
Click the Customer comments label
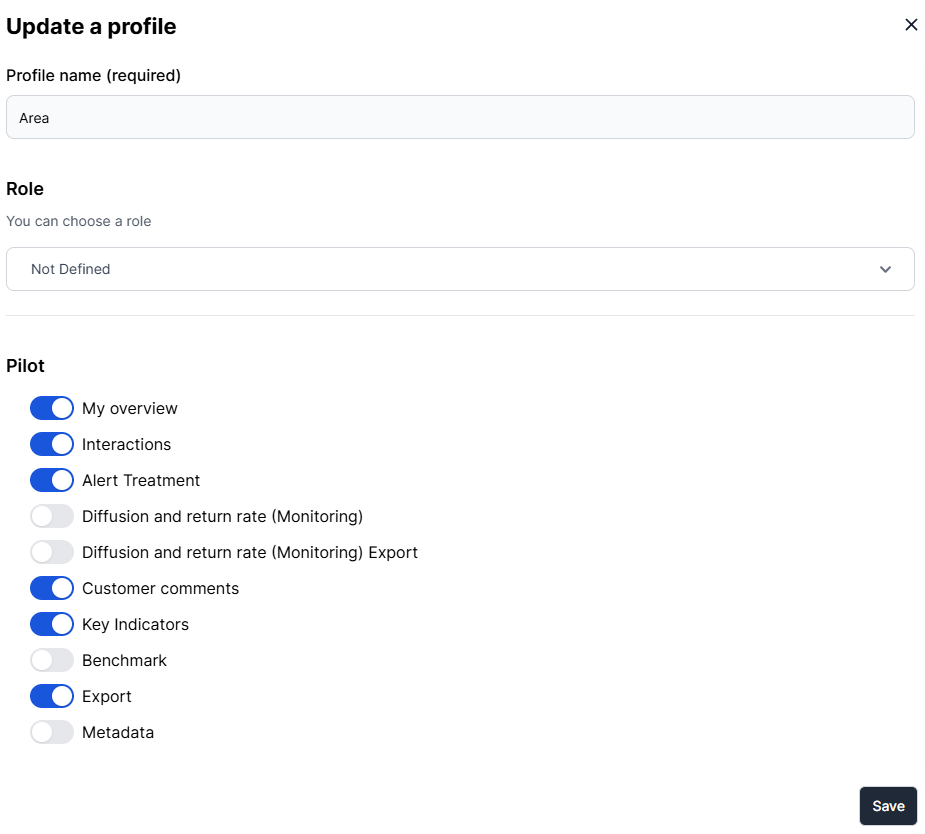160,588
